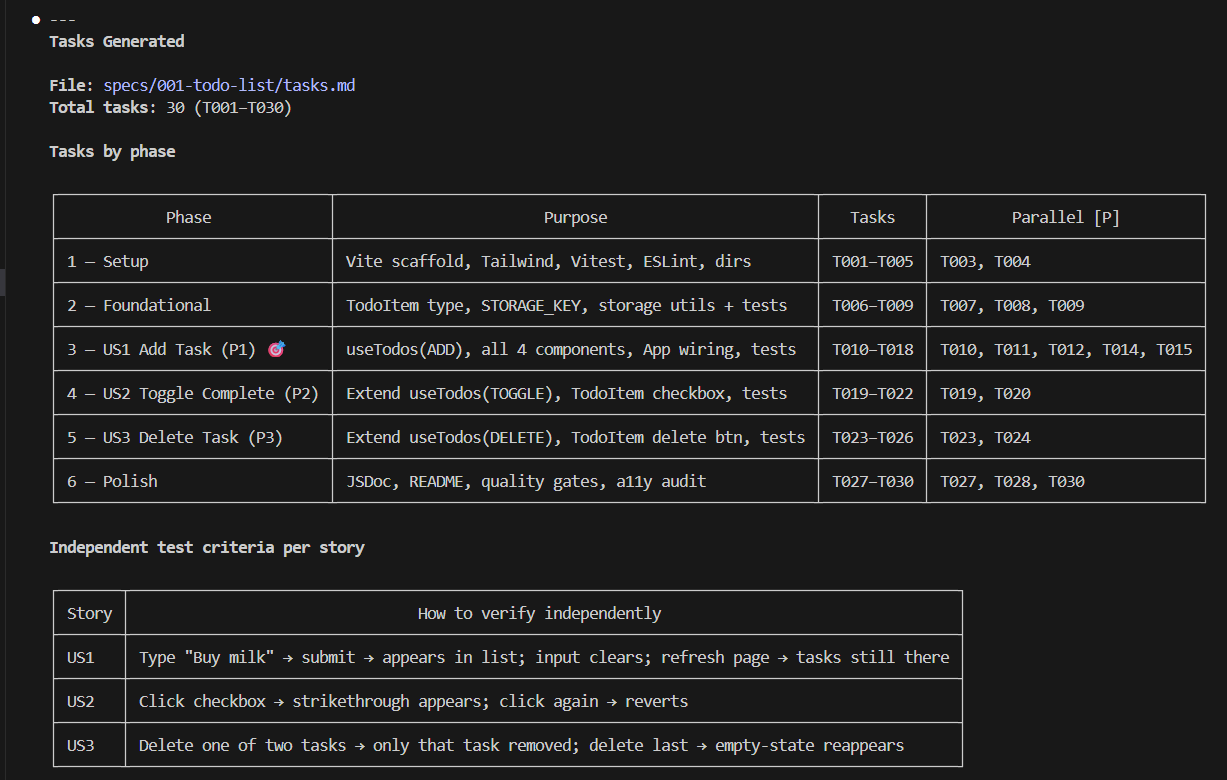Select the "1 — Setup" phase cell
1227x780 pixels.
click(108, 261)
